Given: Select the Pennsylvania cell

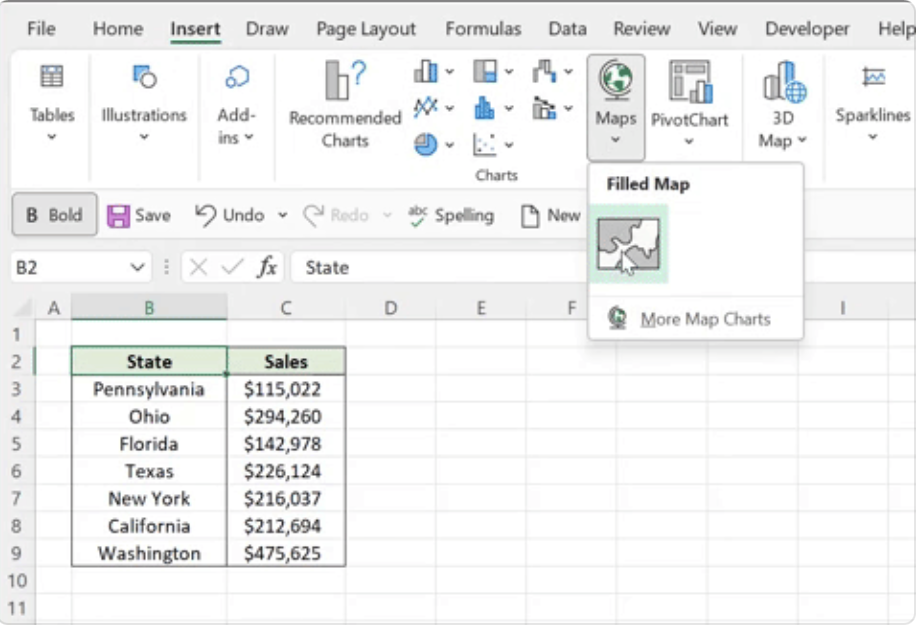Looking at the screenshot, I should coord(149,389).
